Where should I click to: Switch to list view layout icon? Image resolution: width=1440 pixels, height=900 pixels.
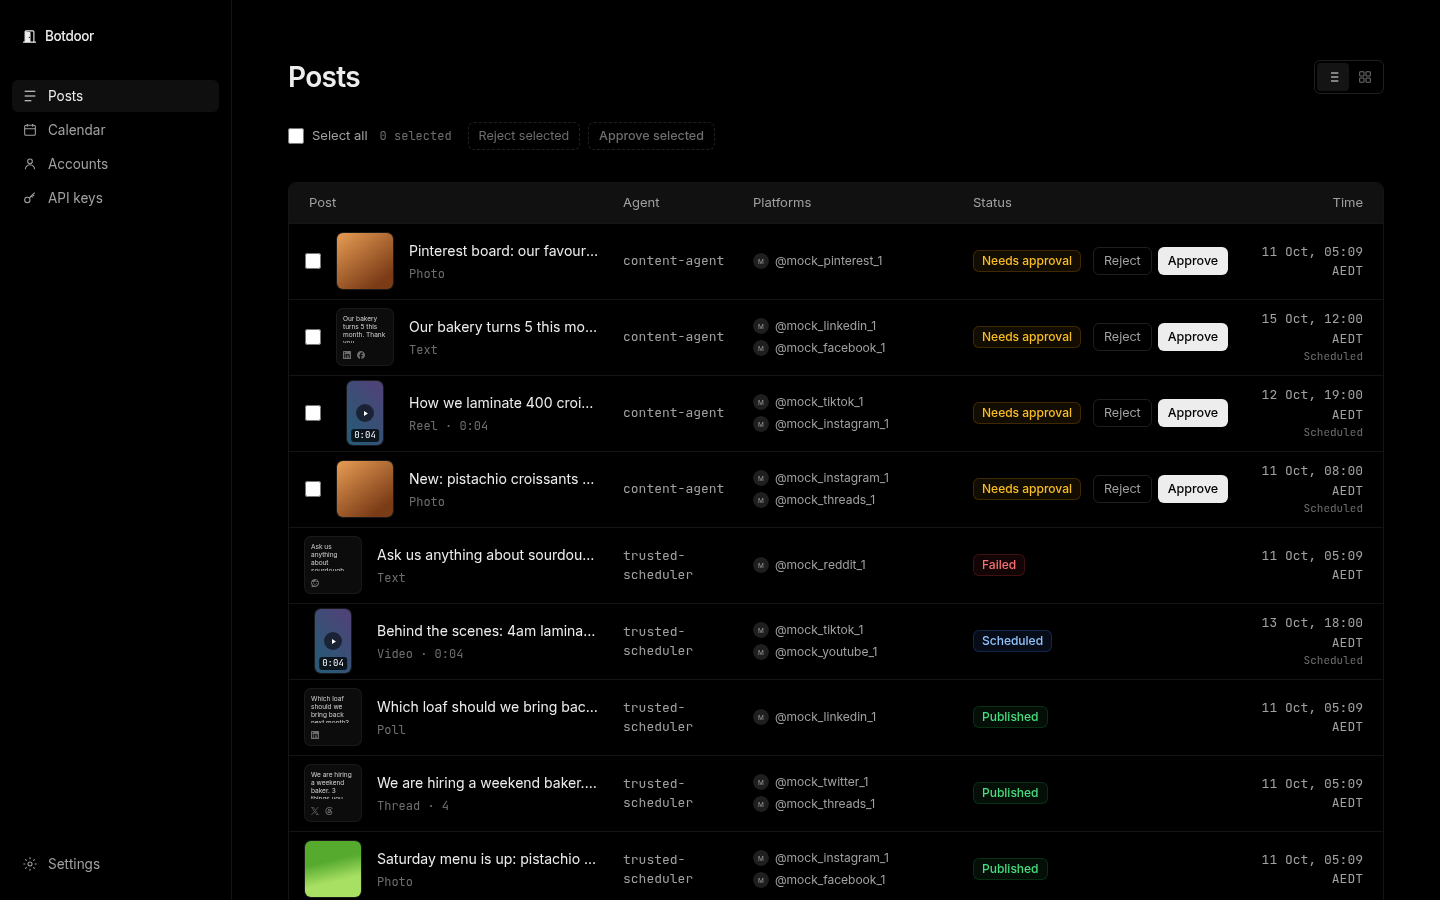(x=1334, y=77)
